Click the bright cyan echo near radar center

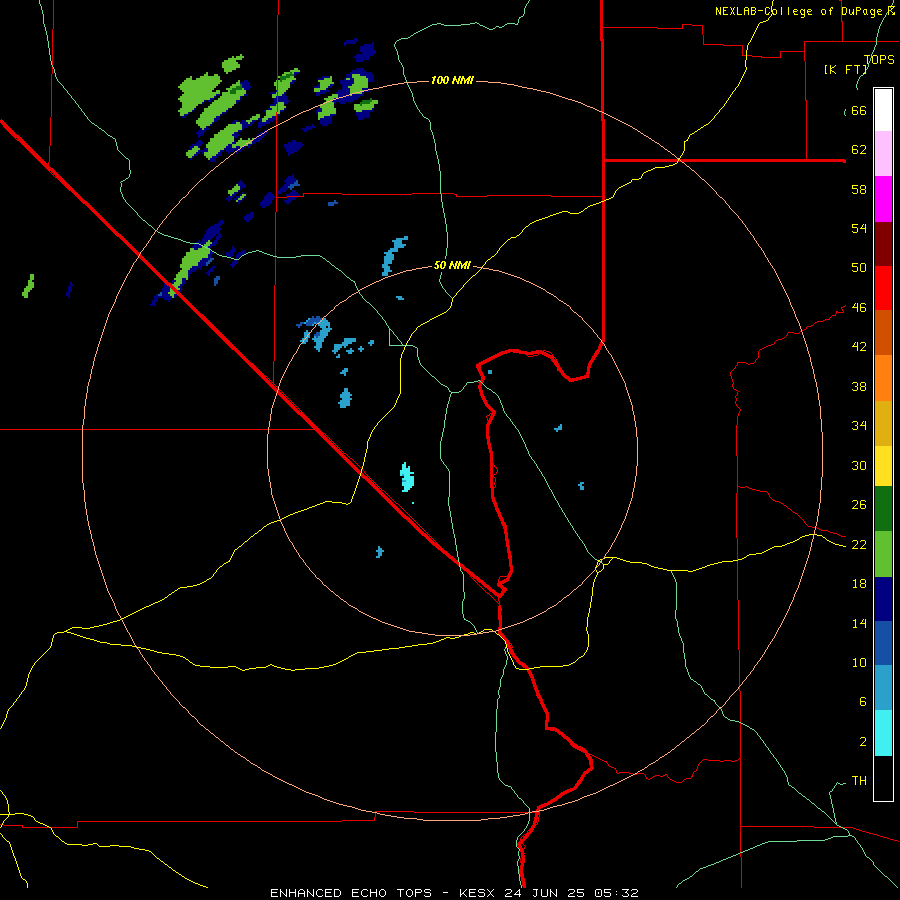pyautogui.click(x=407, y=478)
